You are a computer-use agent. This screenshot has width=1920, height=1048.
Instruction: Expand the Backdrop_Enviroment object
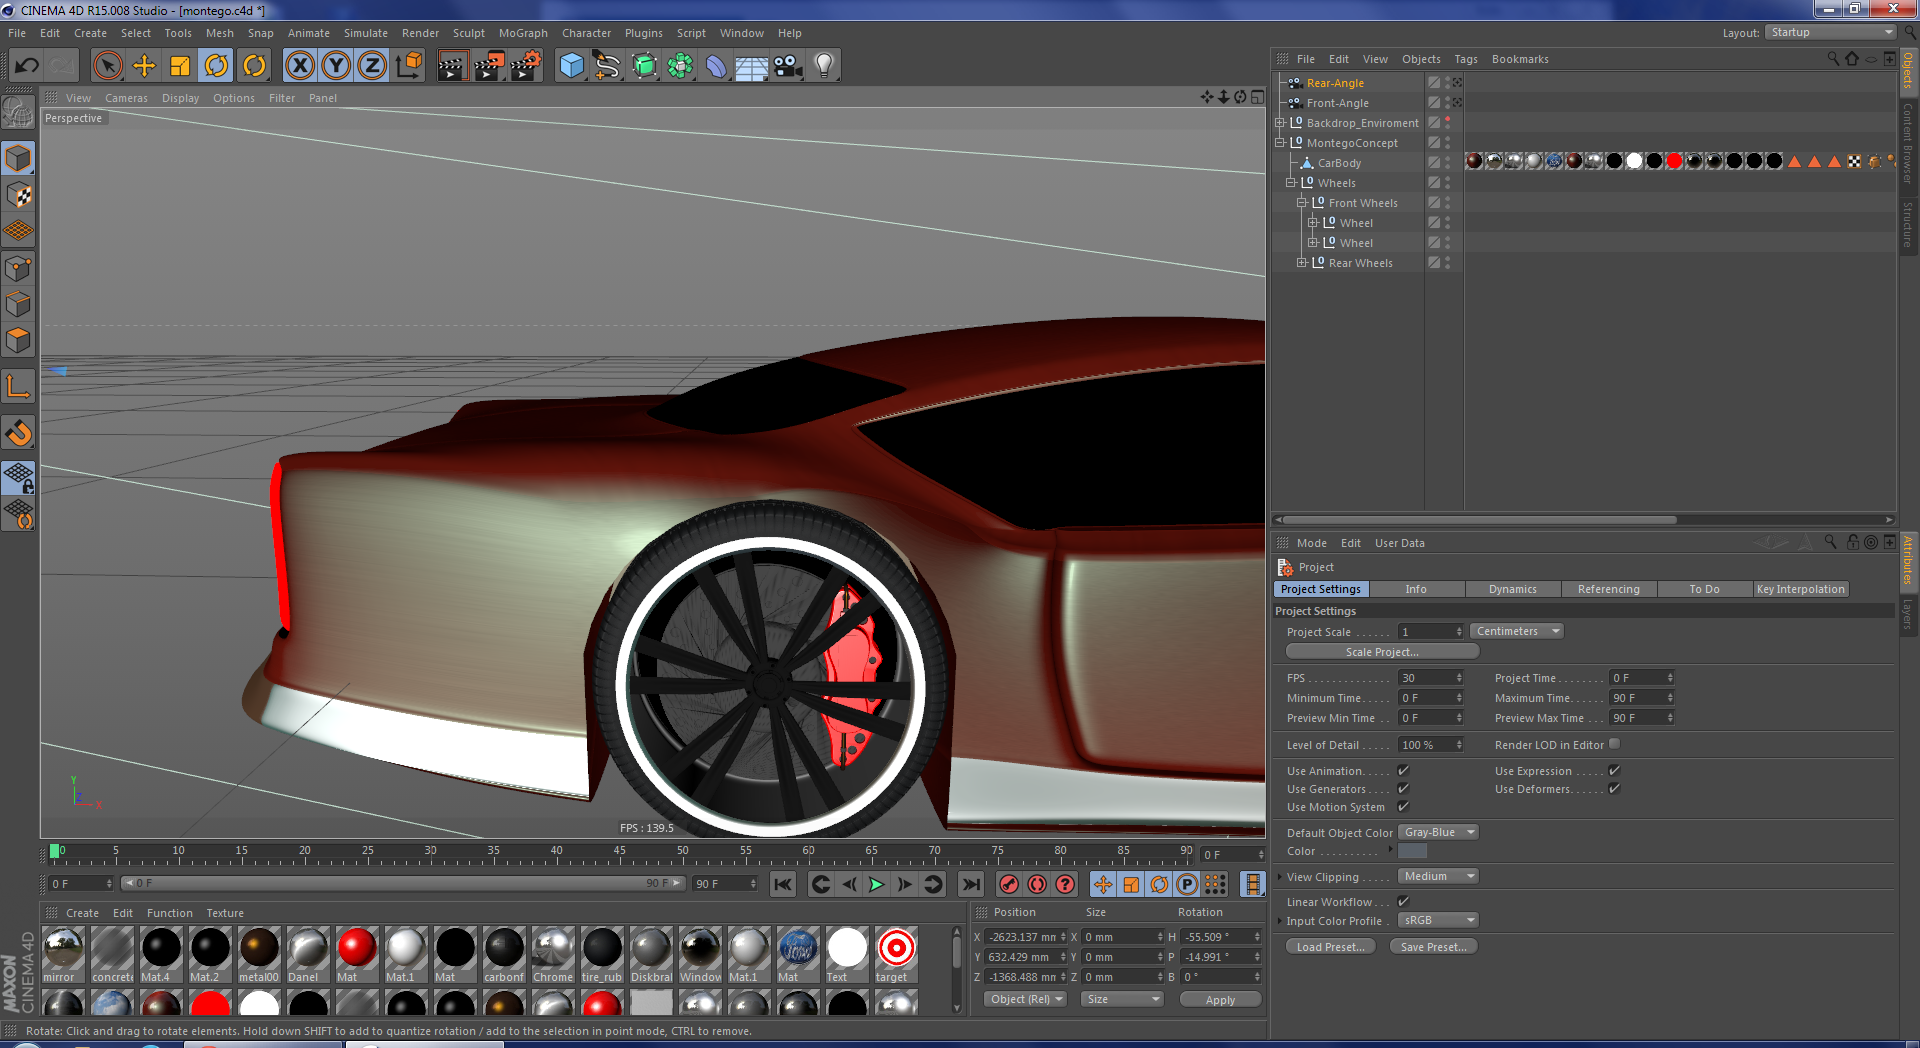(x=1279, y=123)
